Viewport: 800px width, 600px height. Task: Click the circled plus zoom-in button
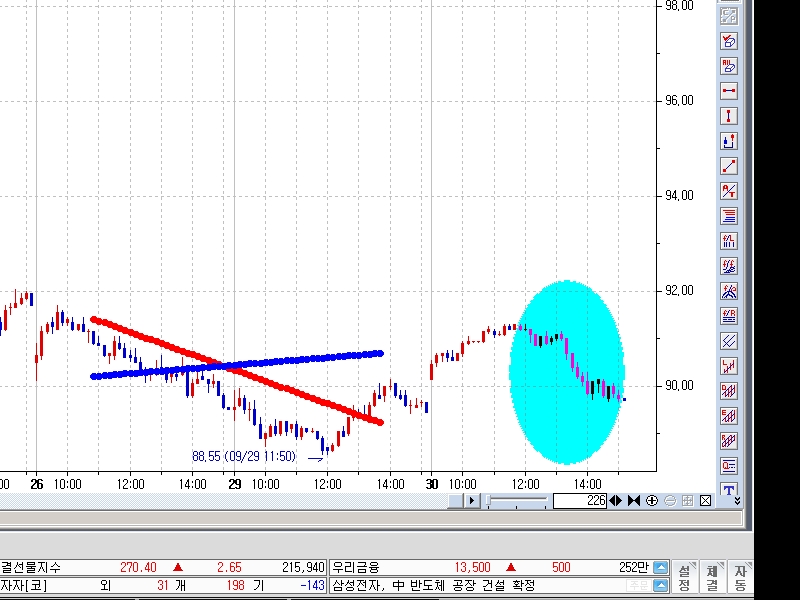coord(651,500)
